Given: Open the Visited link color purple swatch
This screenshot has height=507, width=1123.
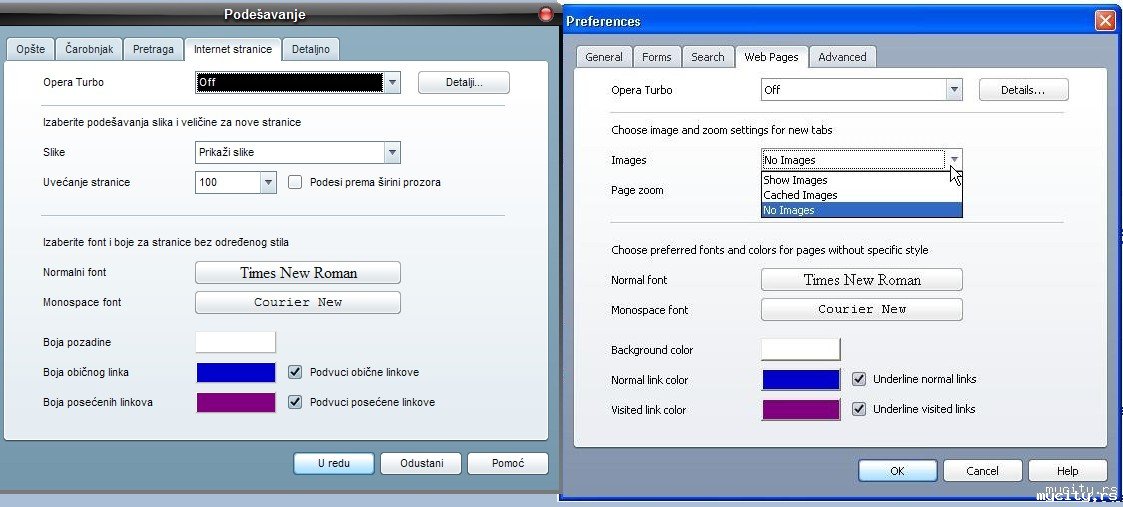Looking at the screenshot, I should (x=801, y=410).
